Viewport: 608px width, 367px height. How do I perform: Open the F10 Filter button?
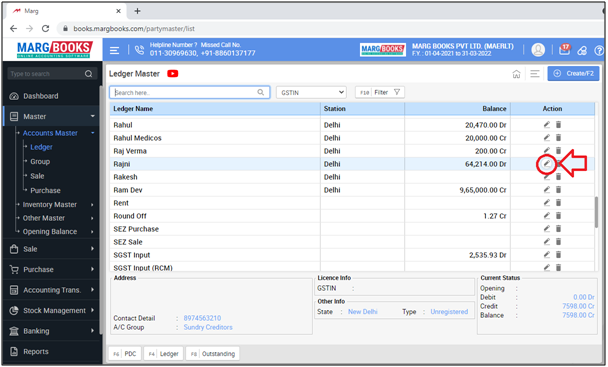[x=380, y=92]
